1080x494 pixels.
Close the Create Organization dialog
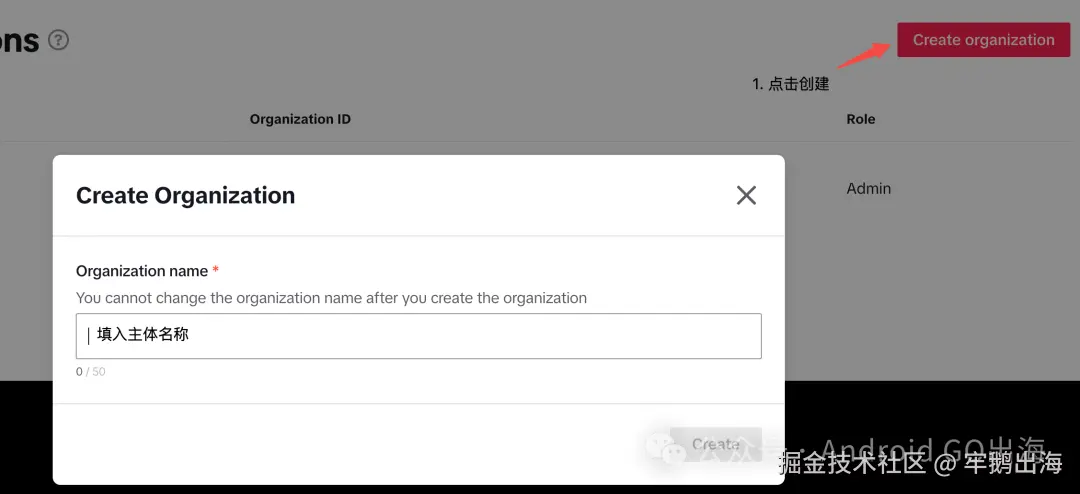click(x=746, y=195)
